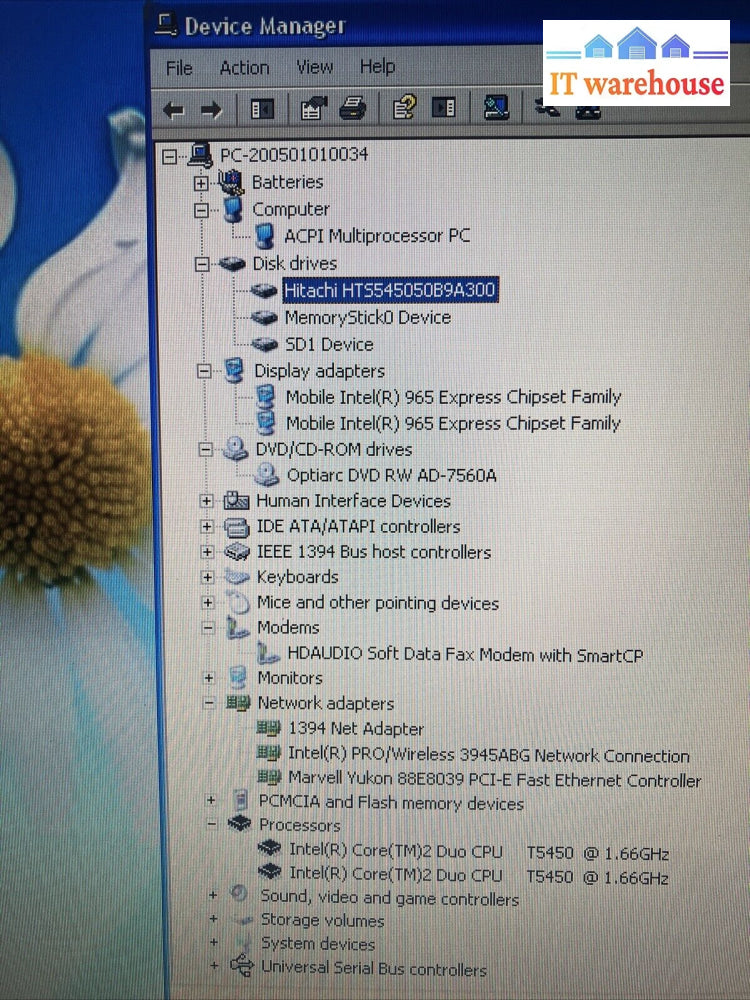Select Intel PRO/Wireless 3945ABG Network Connection
This screenshot has height=1000, width=750.
(x=488, y=756)
